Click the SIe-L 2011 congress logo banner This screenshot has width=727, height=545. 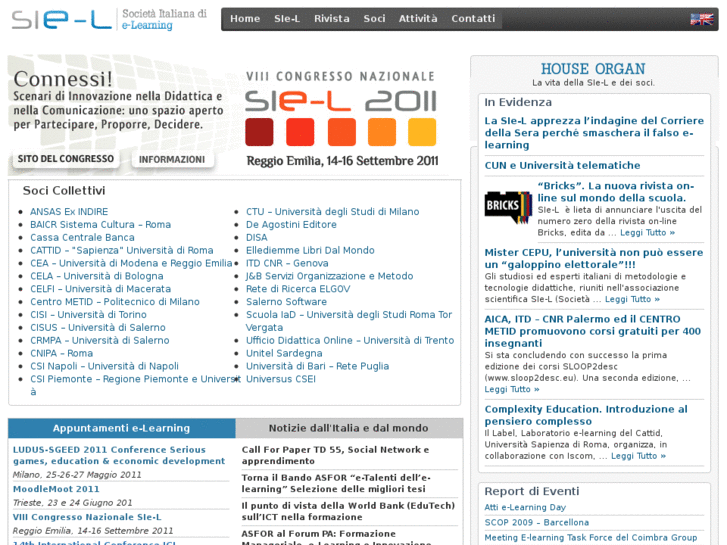[341, 119]
